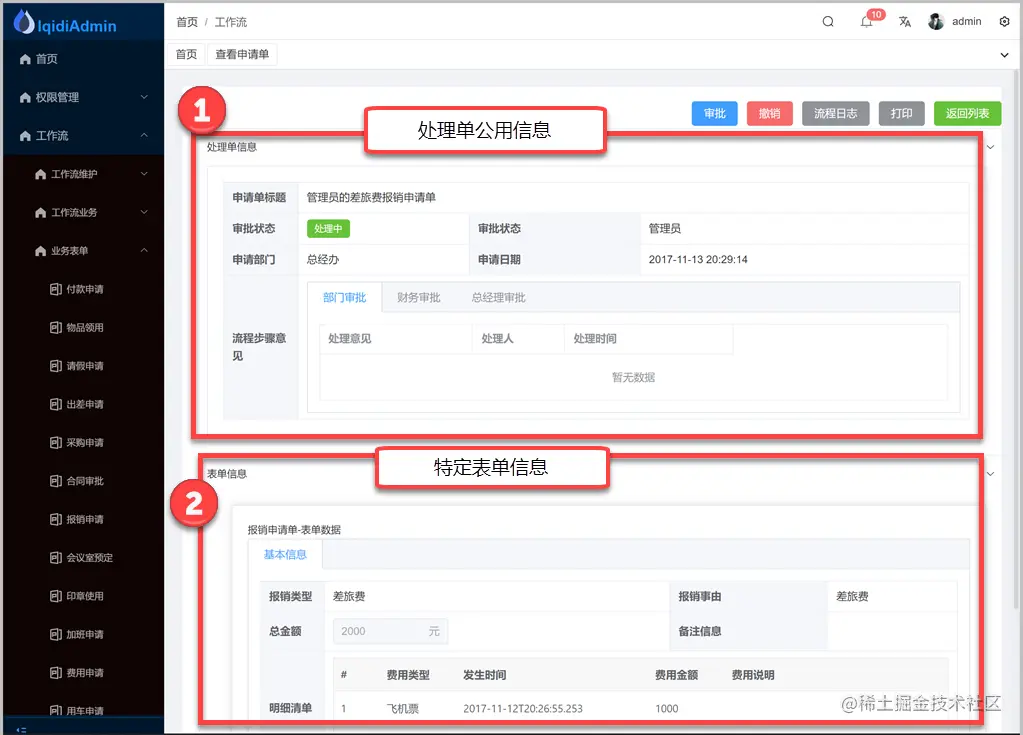Click the 处理中 status tag
The height and width of the screenshot is (735, 1023).
pyautogui.click(x=328, y=228)
